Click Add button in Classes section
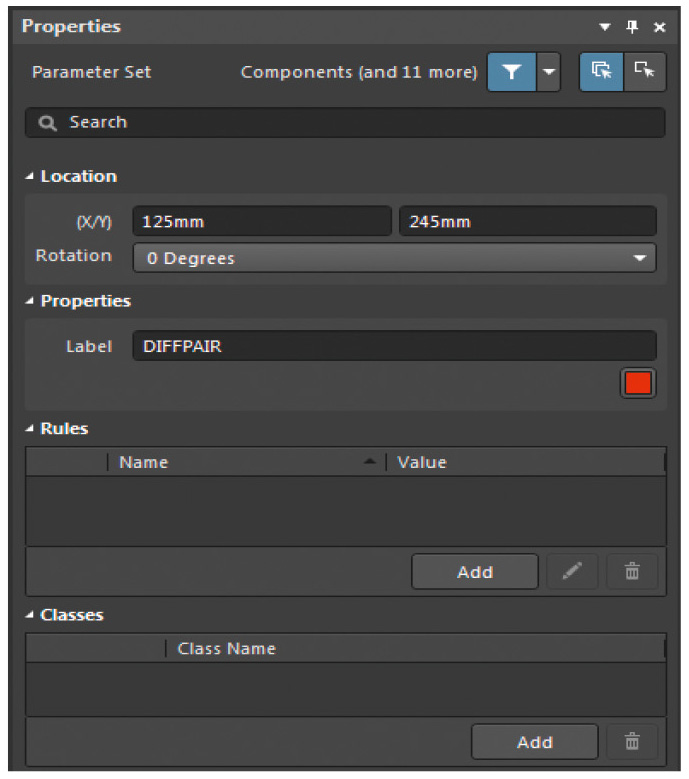The height and width of the screenshot is (779, 689). [534, 742]
